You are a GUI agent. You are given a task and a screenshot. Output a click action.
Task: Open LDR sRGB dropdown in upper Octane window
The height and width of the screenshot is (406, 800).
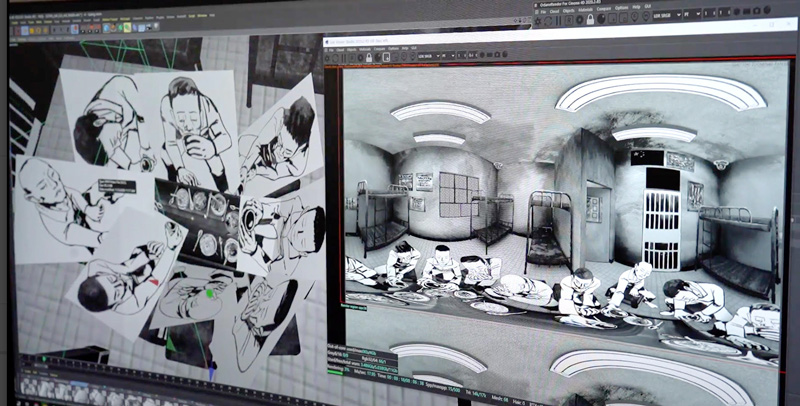pyautogui.click(x=667, y=15)
